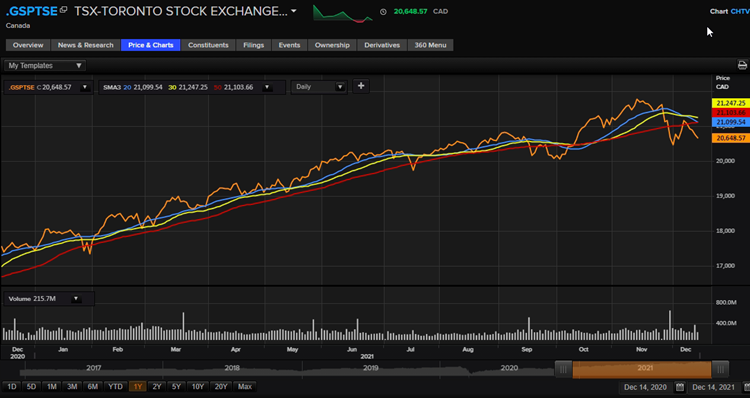Click 2020 on the overview timeline

[509, 368]
